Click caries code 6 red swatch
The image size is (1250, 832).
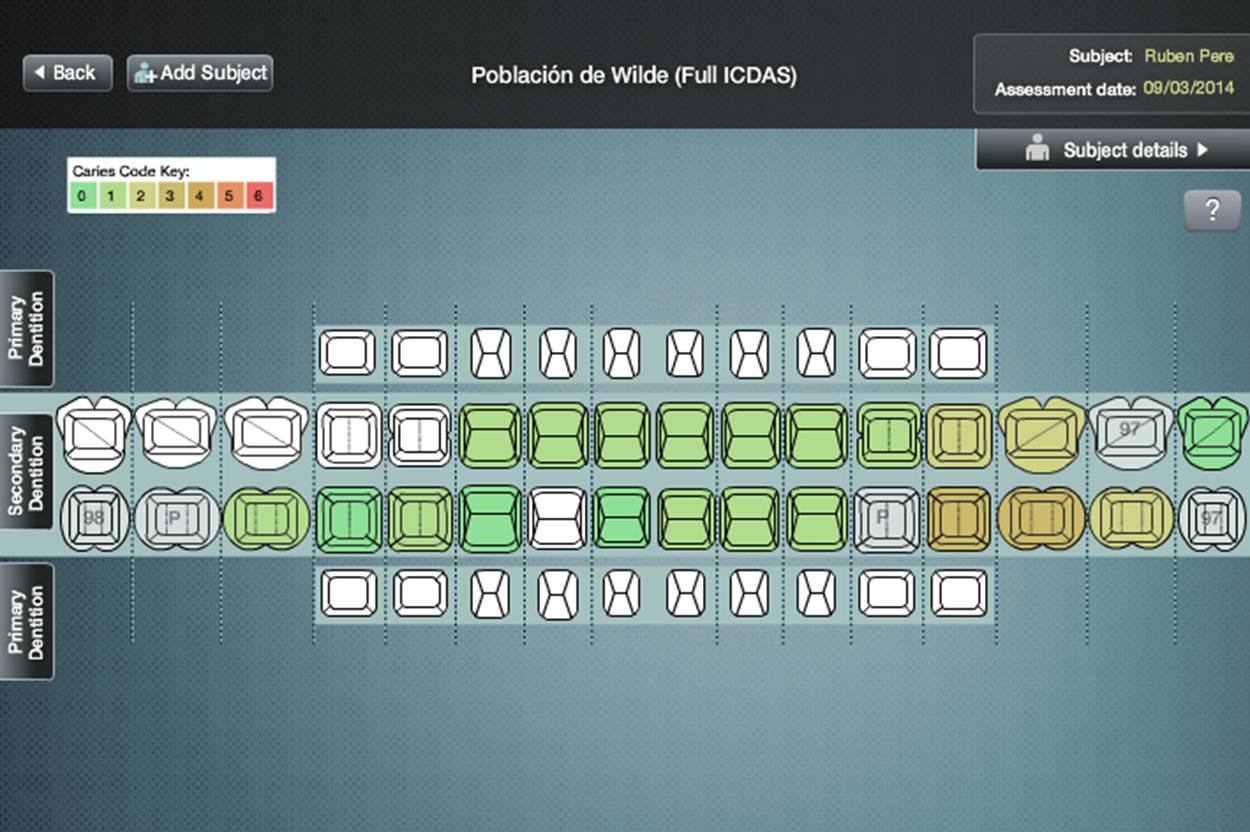tap(258, 196)
